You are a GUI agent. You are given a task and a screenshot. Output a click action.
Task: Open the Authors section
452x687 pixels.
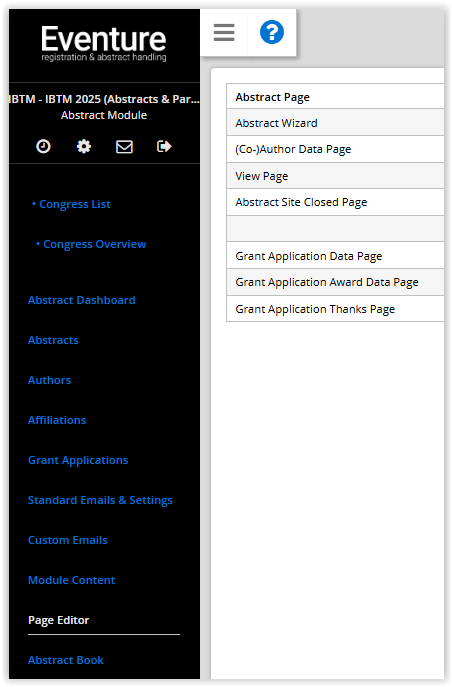click(x=49, y=380)
